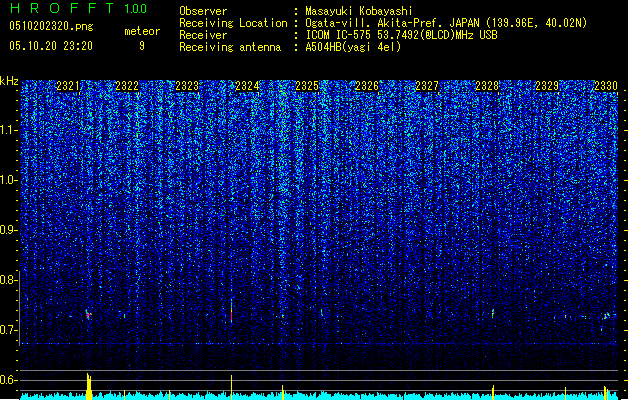The height and width of the screenshot is (400, 629).
Task: Click the Ogata-vill. Akita-Pref. JAPAN location text
Action: (446, 23)
